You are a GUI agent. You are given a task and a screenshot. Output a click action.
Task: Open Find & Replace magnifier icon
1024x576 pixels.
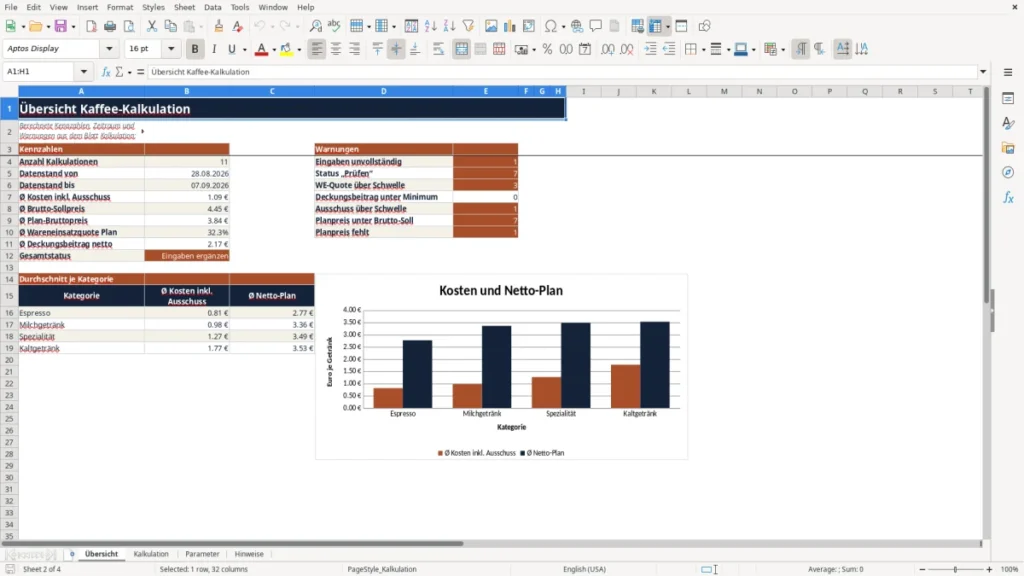315,26
